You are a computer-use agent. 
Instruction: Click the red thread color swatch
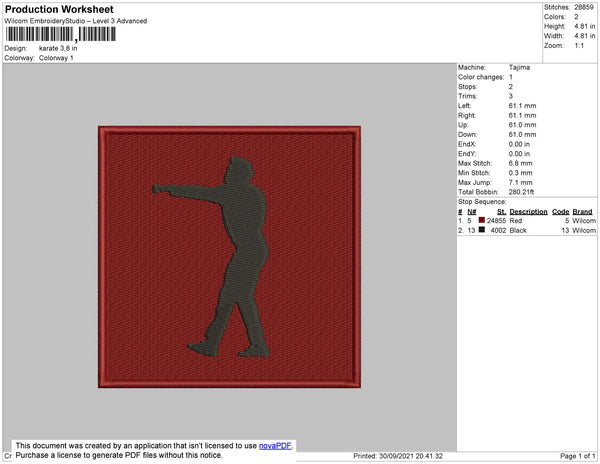click(x=482, y=220)
